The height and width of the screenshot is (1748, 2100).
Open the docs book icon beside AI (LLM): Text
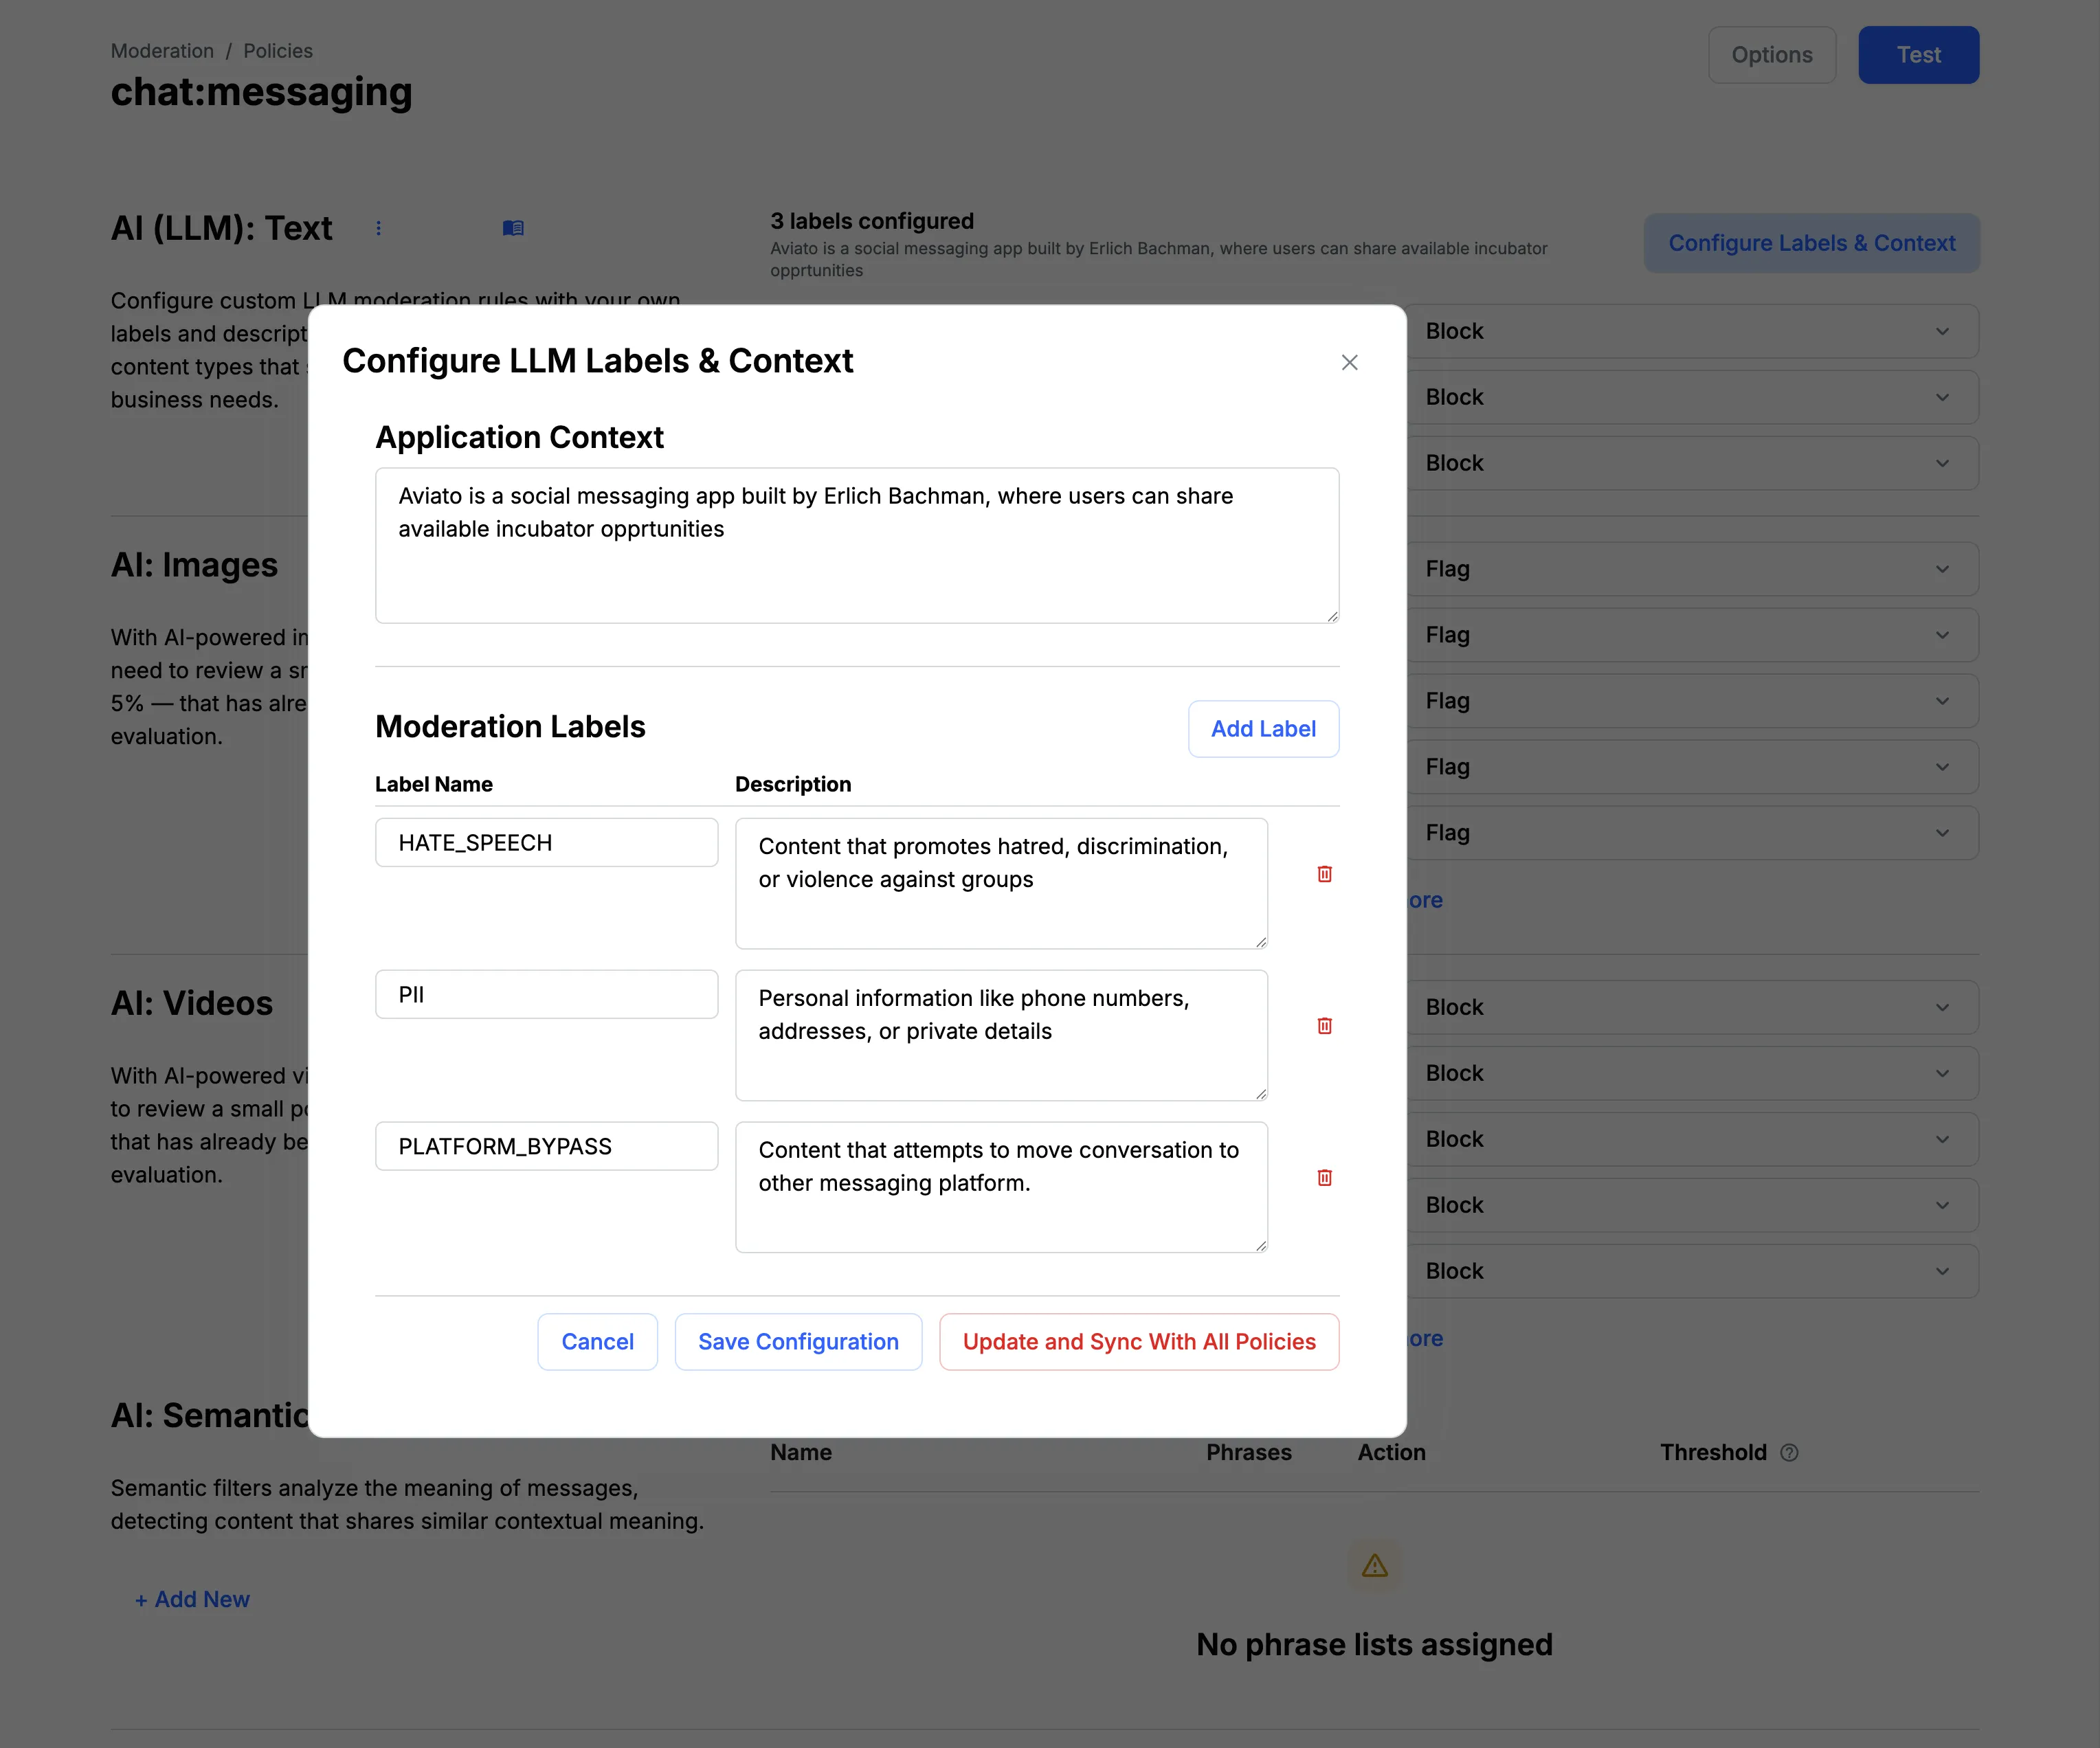tap(513, 228)
